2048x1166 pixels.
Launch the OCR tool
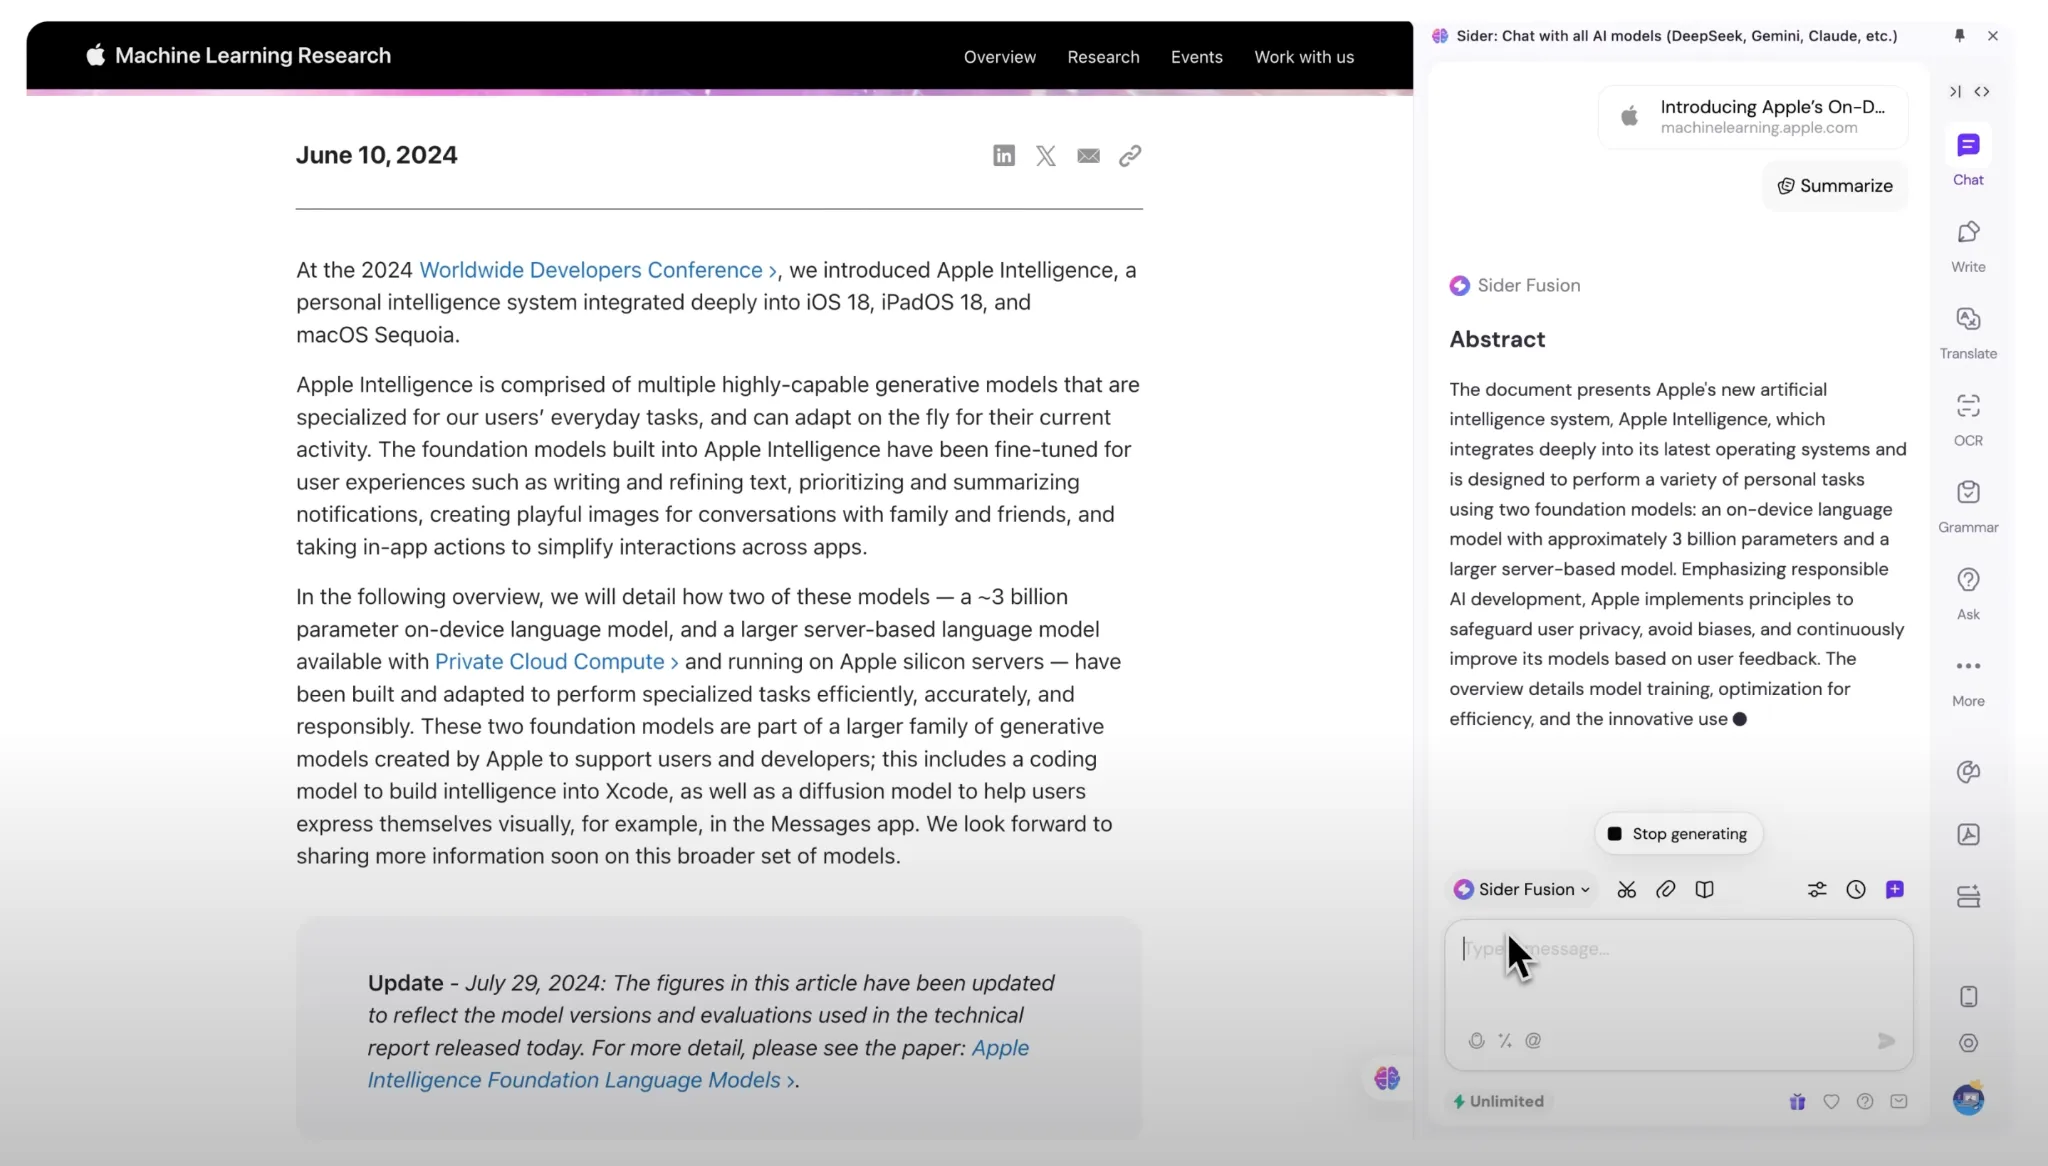[x=1967, y=417]
